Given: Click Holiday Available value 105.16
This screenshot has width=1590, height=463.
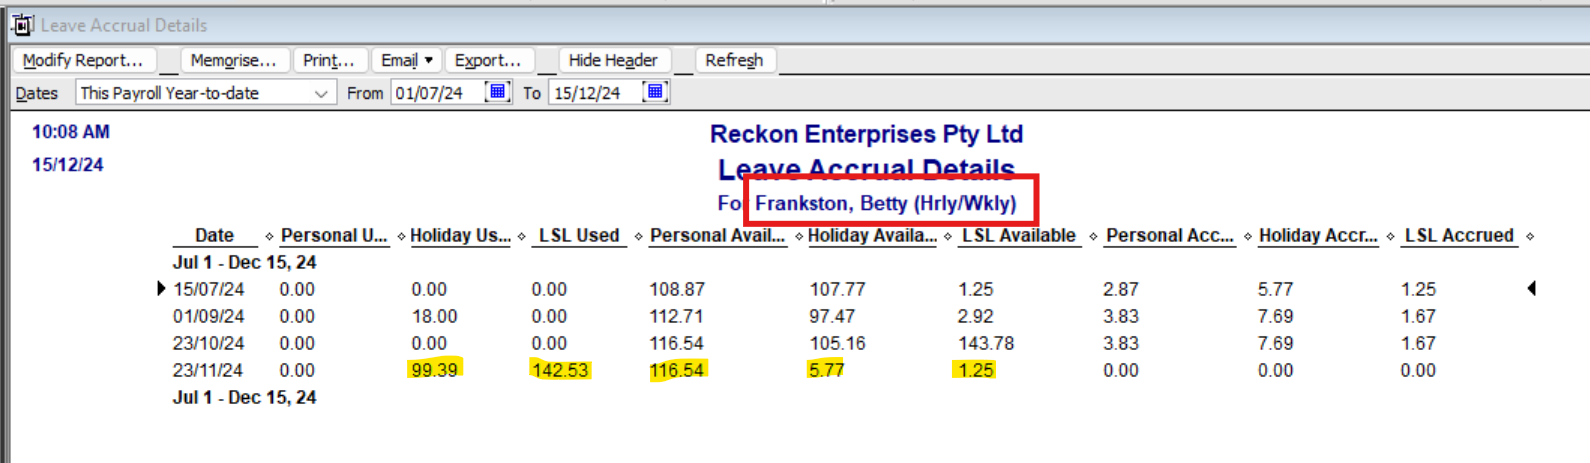Looking at the screenshot, I should 837,343.
